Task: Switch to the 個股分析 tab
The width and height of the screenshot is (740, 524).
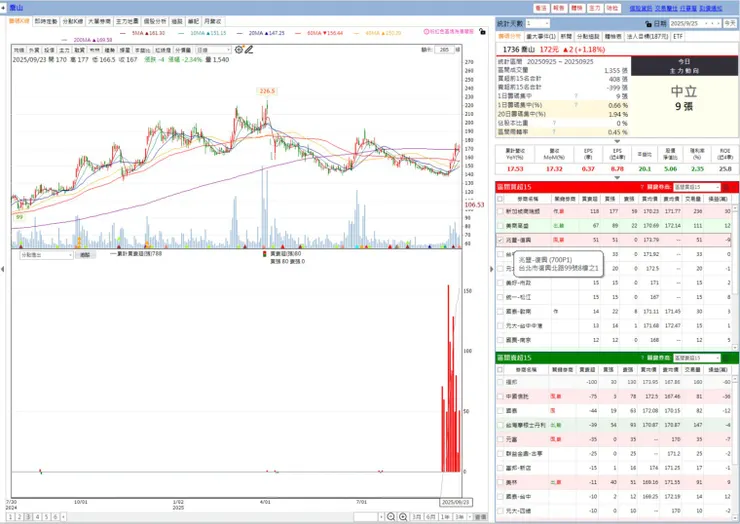Action: point(155,21)
